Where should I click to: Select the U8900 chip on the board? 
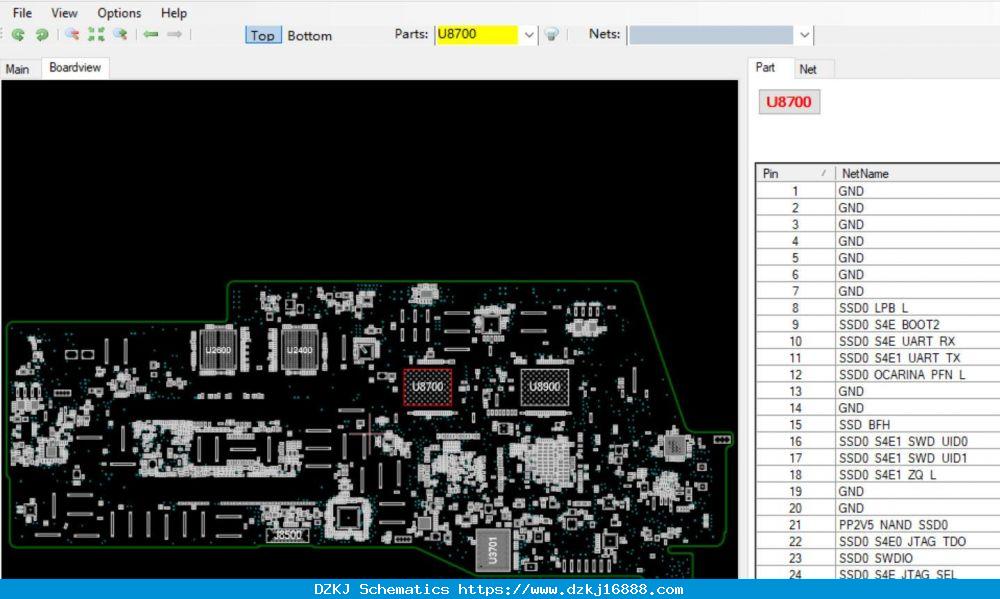coord(545,387)
